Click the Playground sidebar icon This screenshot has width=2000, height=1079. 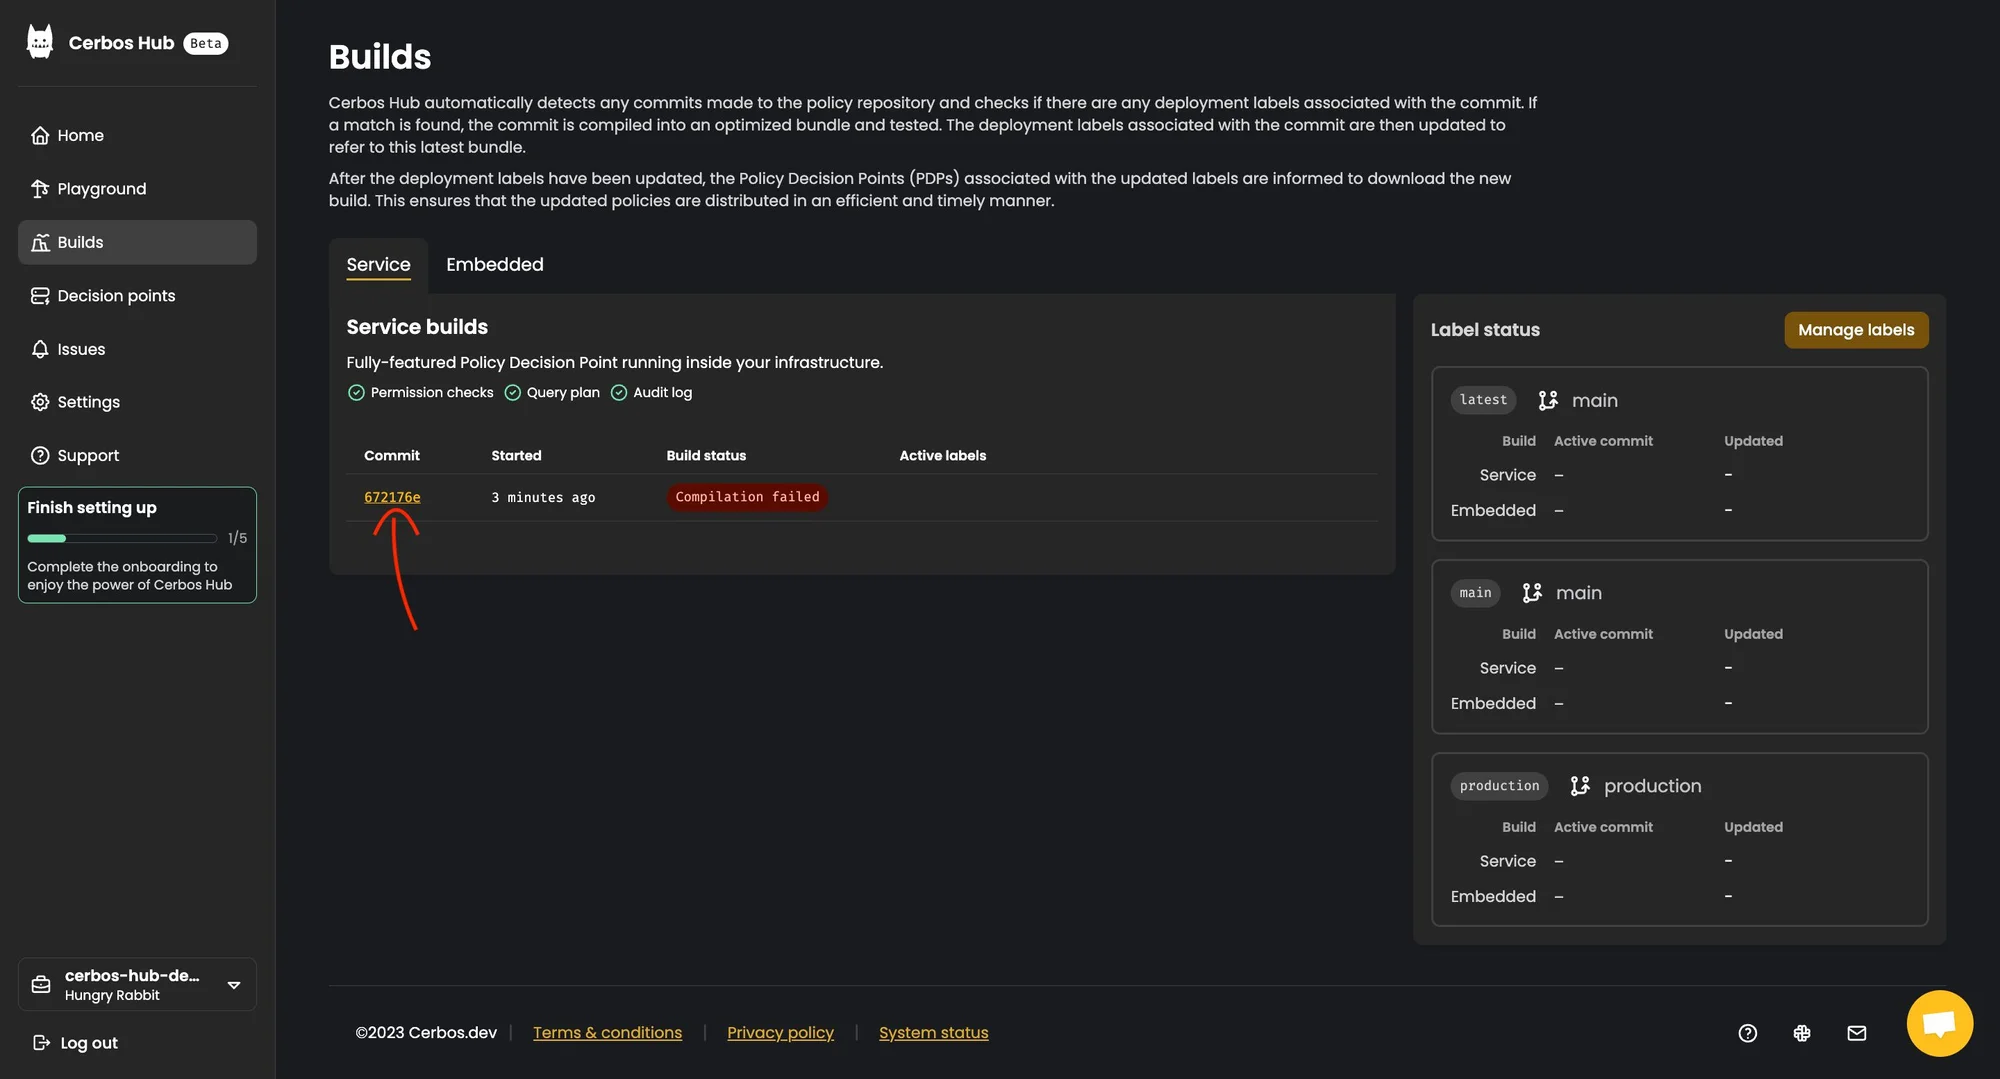[x=40, y=189]
